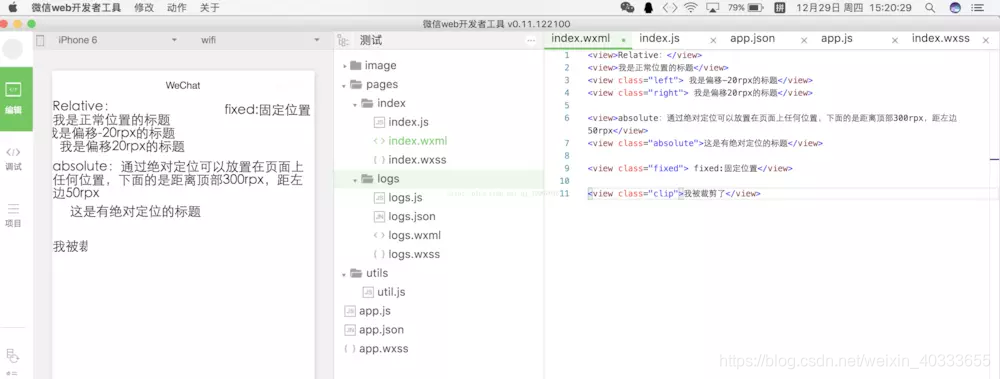Click the JS file icon of logs.js

tap(379, 198)
